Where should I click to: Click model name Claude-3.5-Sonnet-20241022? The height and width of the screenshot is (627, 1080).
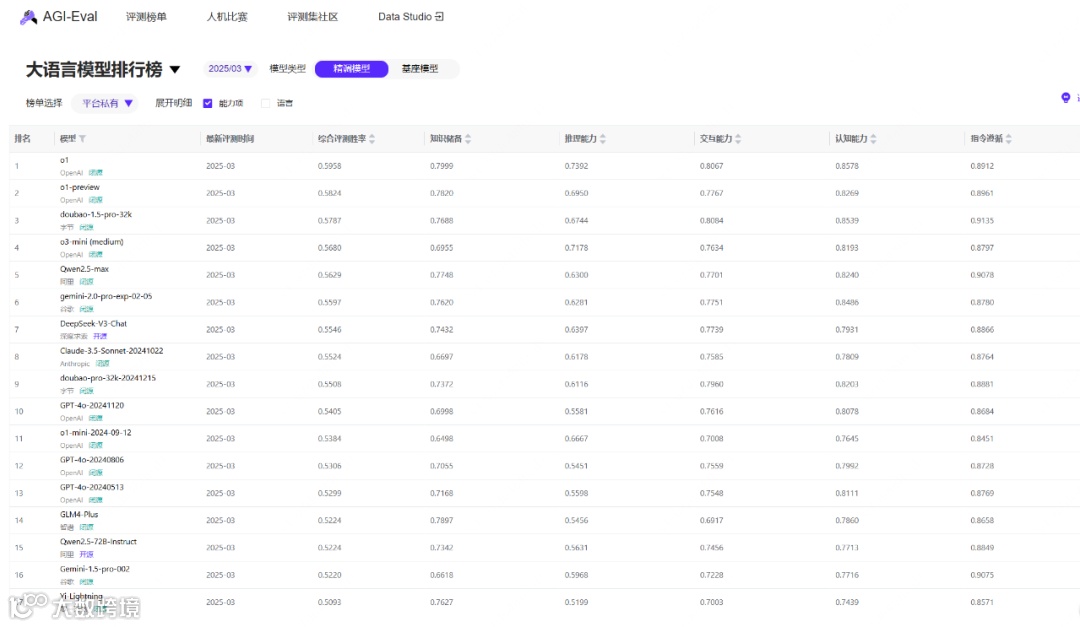click(x=112, y=351)
